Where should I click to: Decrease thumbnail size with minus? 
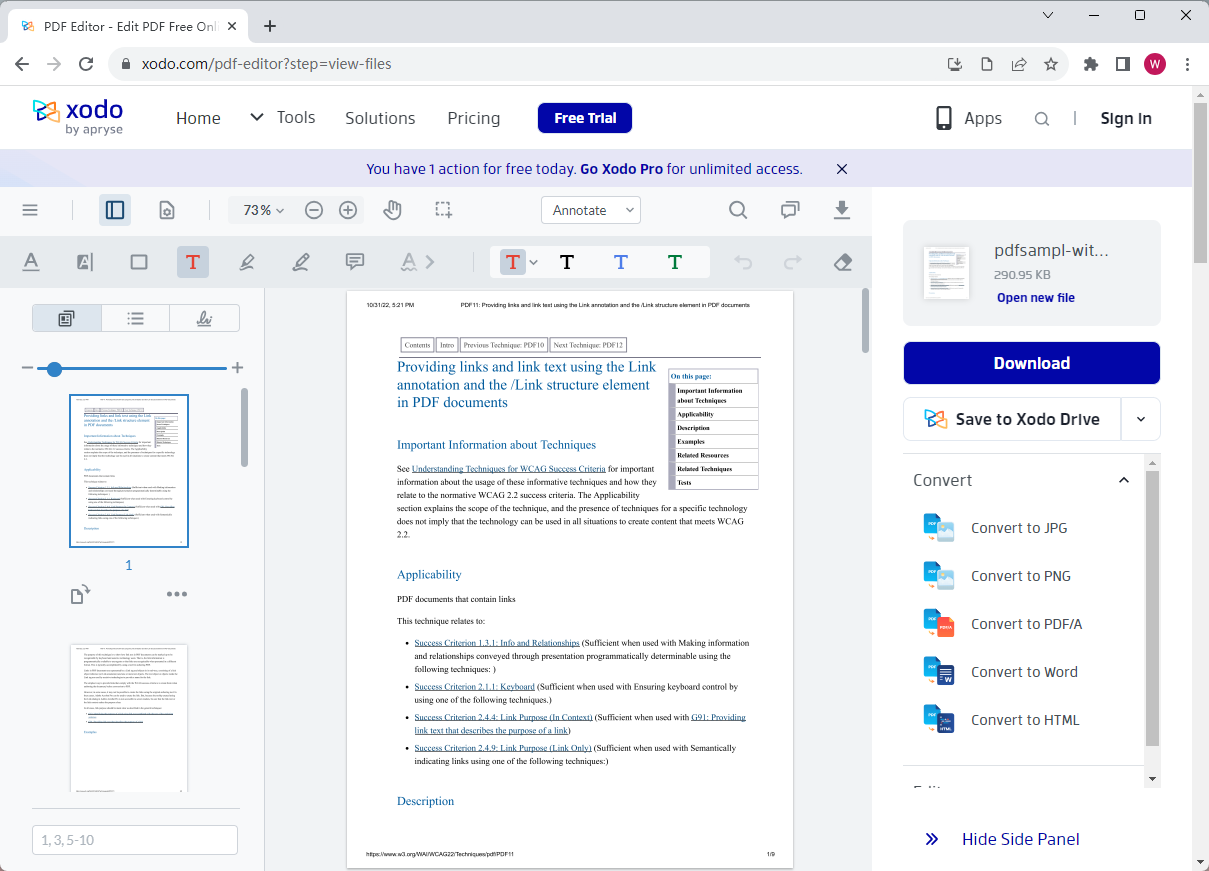pos(27,368)
